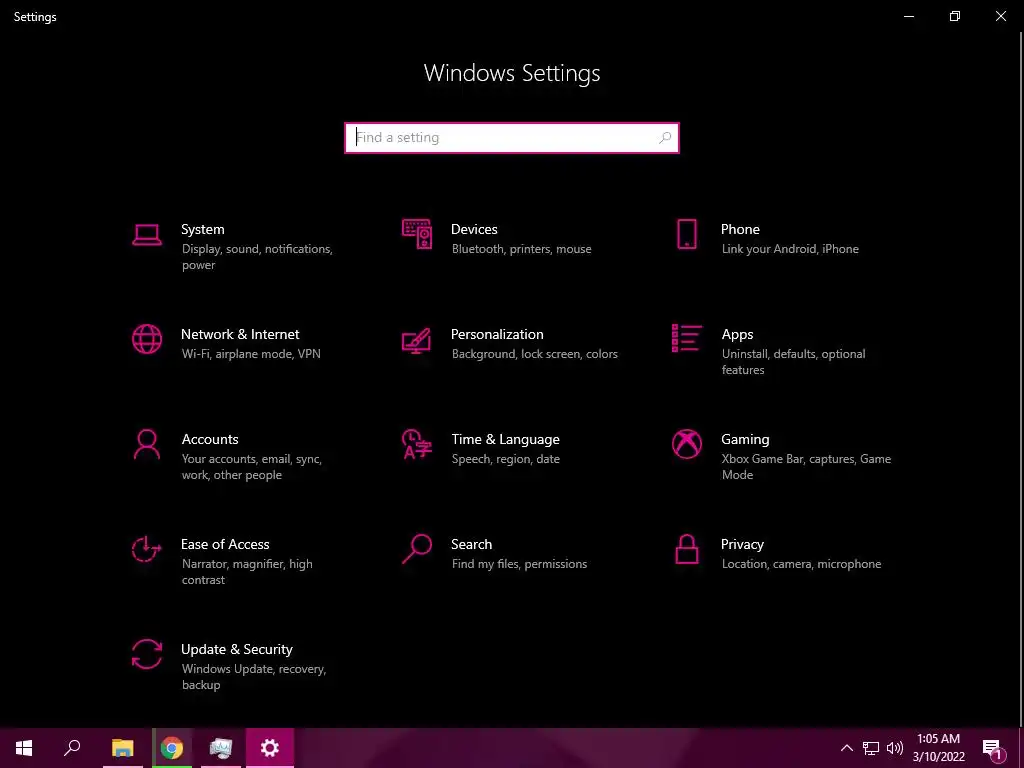Select the Privacy category title
This screenshot has height=768, width=1024.
point(742,545)
